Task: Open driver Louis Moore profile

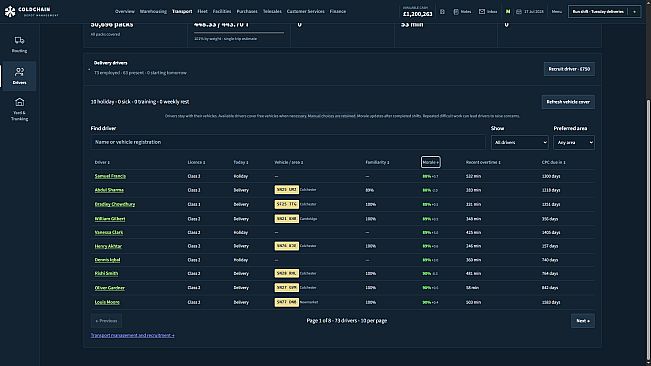Action: pyautogui.click(x=107, y=302)
